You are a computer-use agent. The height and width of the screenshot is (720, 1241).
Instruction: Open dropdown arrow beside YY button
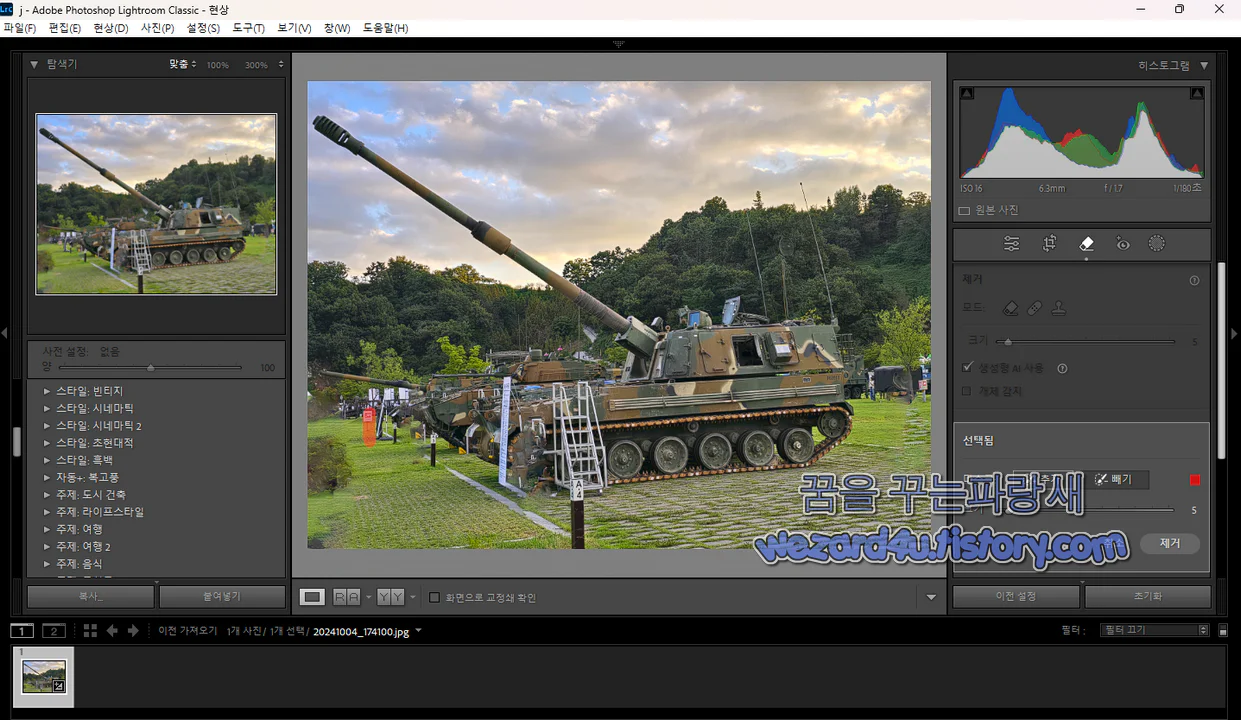pos(412,597)
